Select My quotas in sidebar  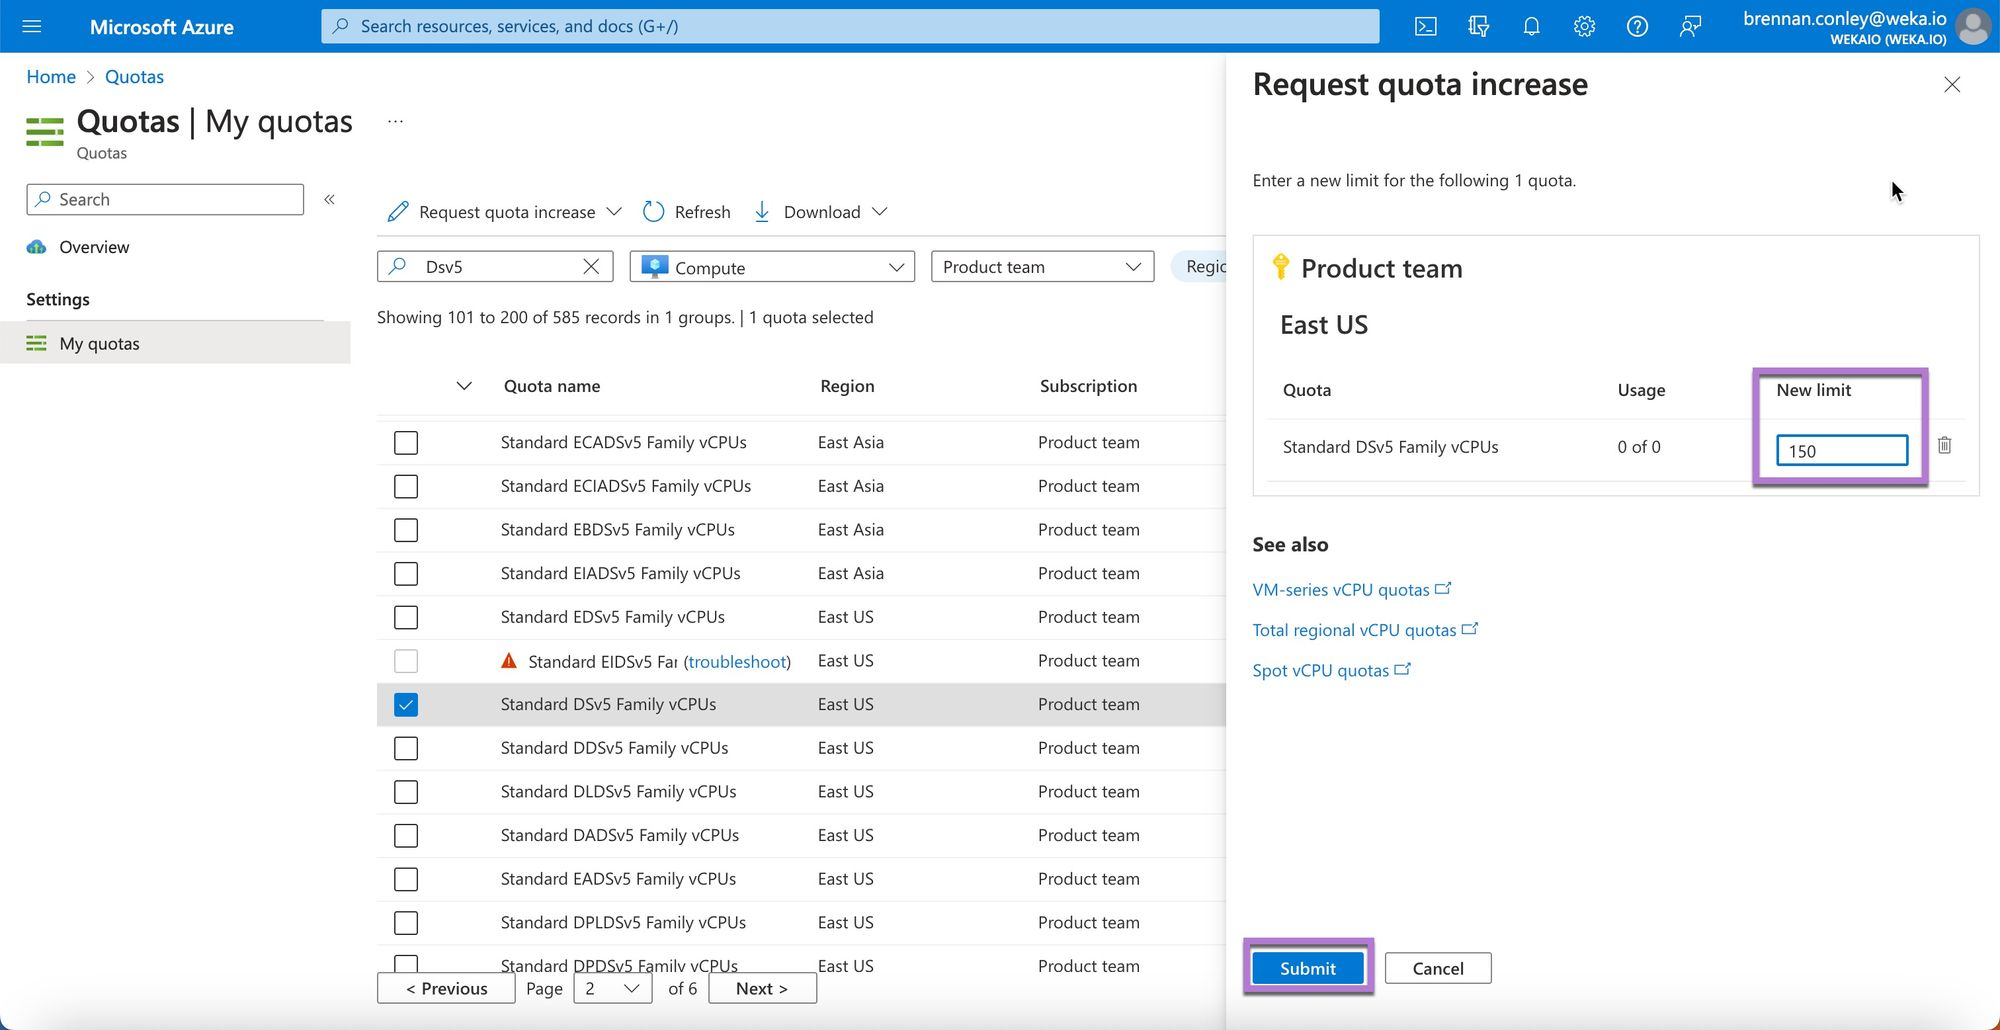[x=99, y=344]
